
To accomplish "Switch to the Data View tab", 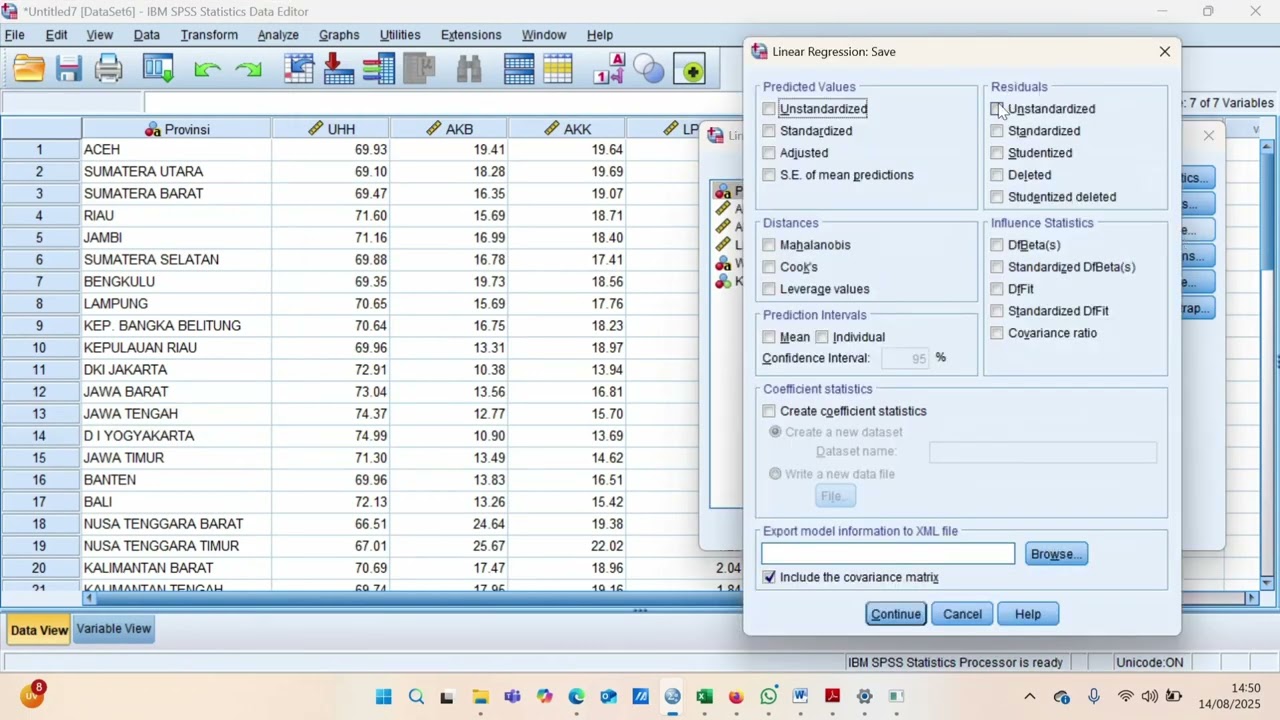I will (39, 630).
